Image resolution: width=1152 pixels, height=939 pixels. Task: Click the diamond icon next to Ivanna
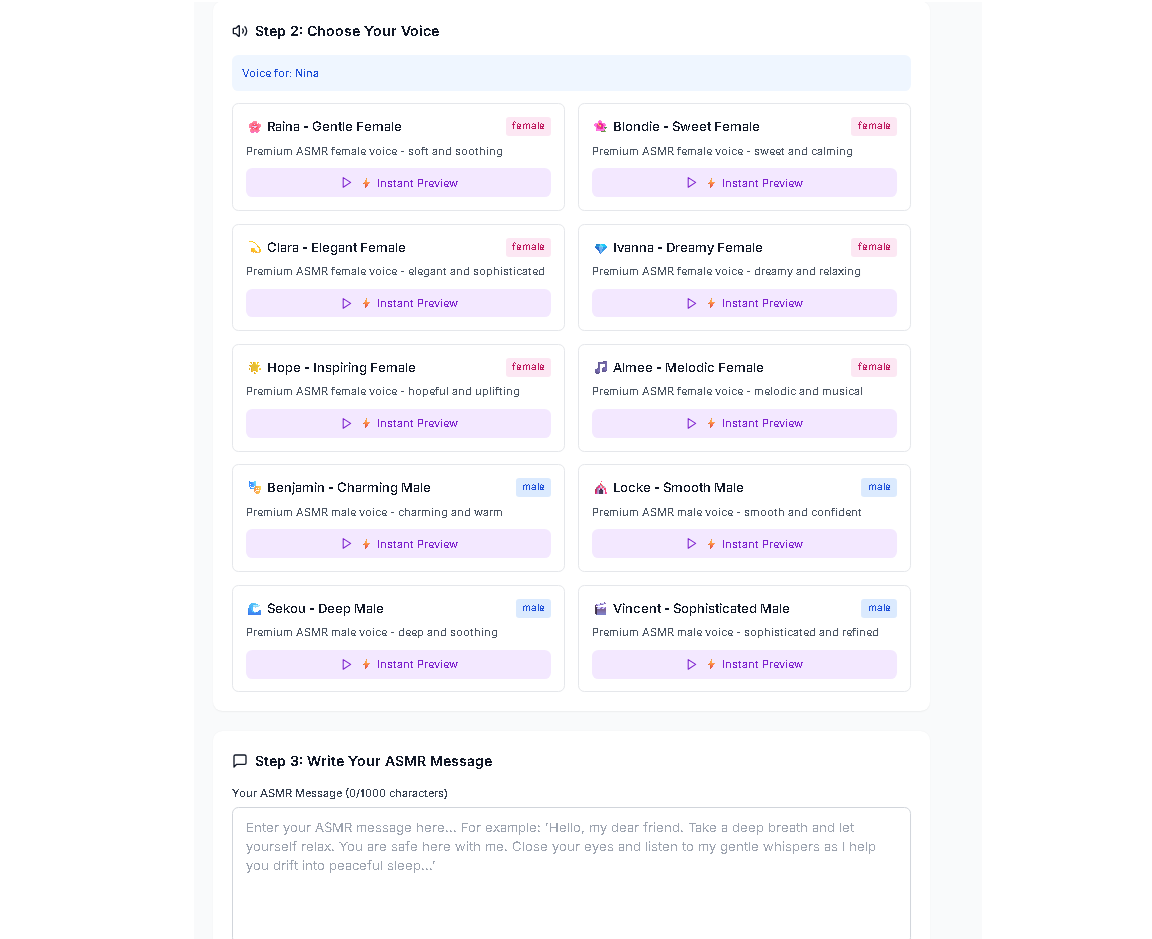click(600, 248)
